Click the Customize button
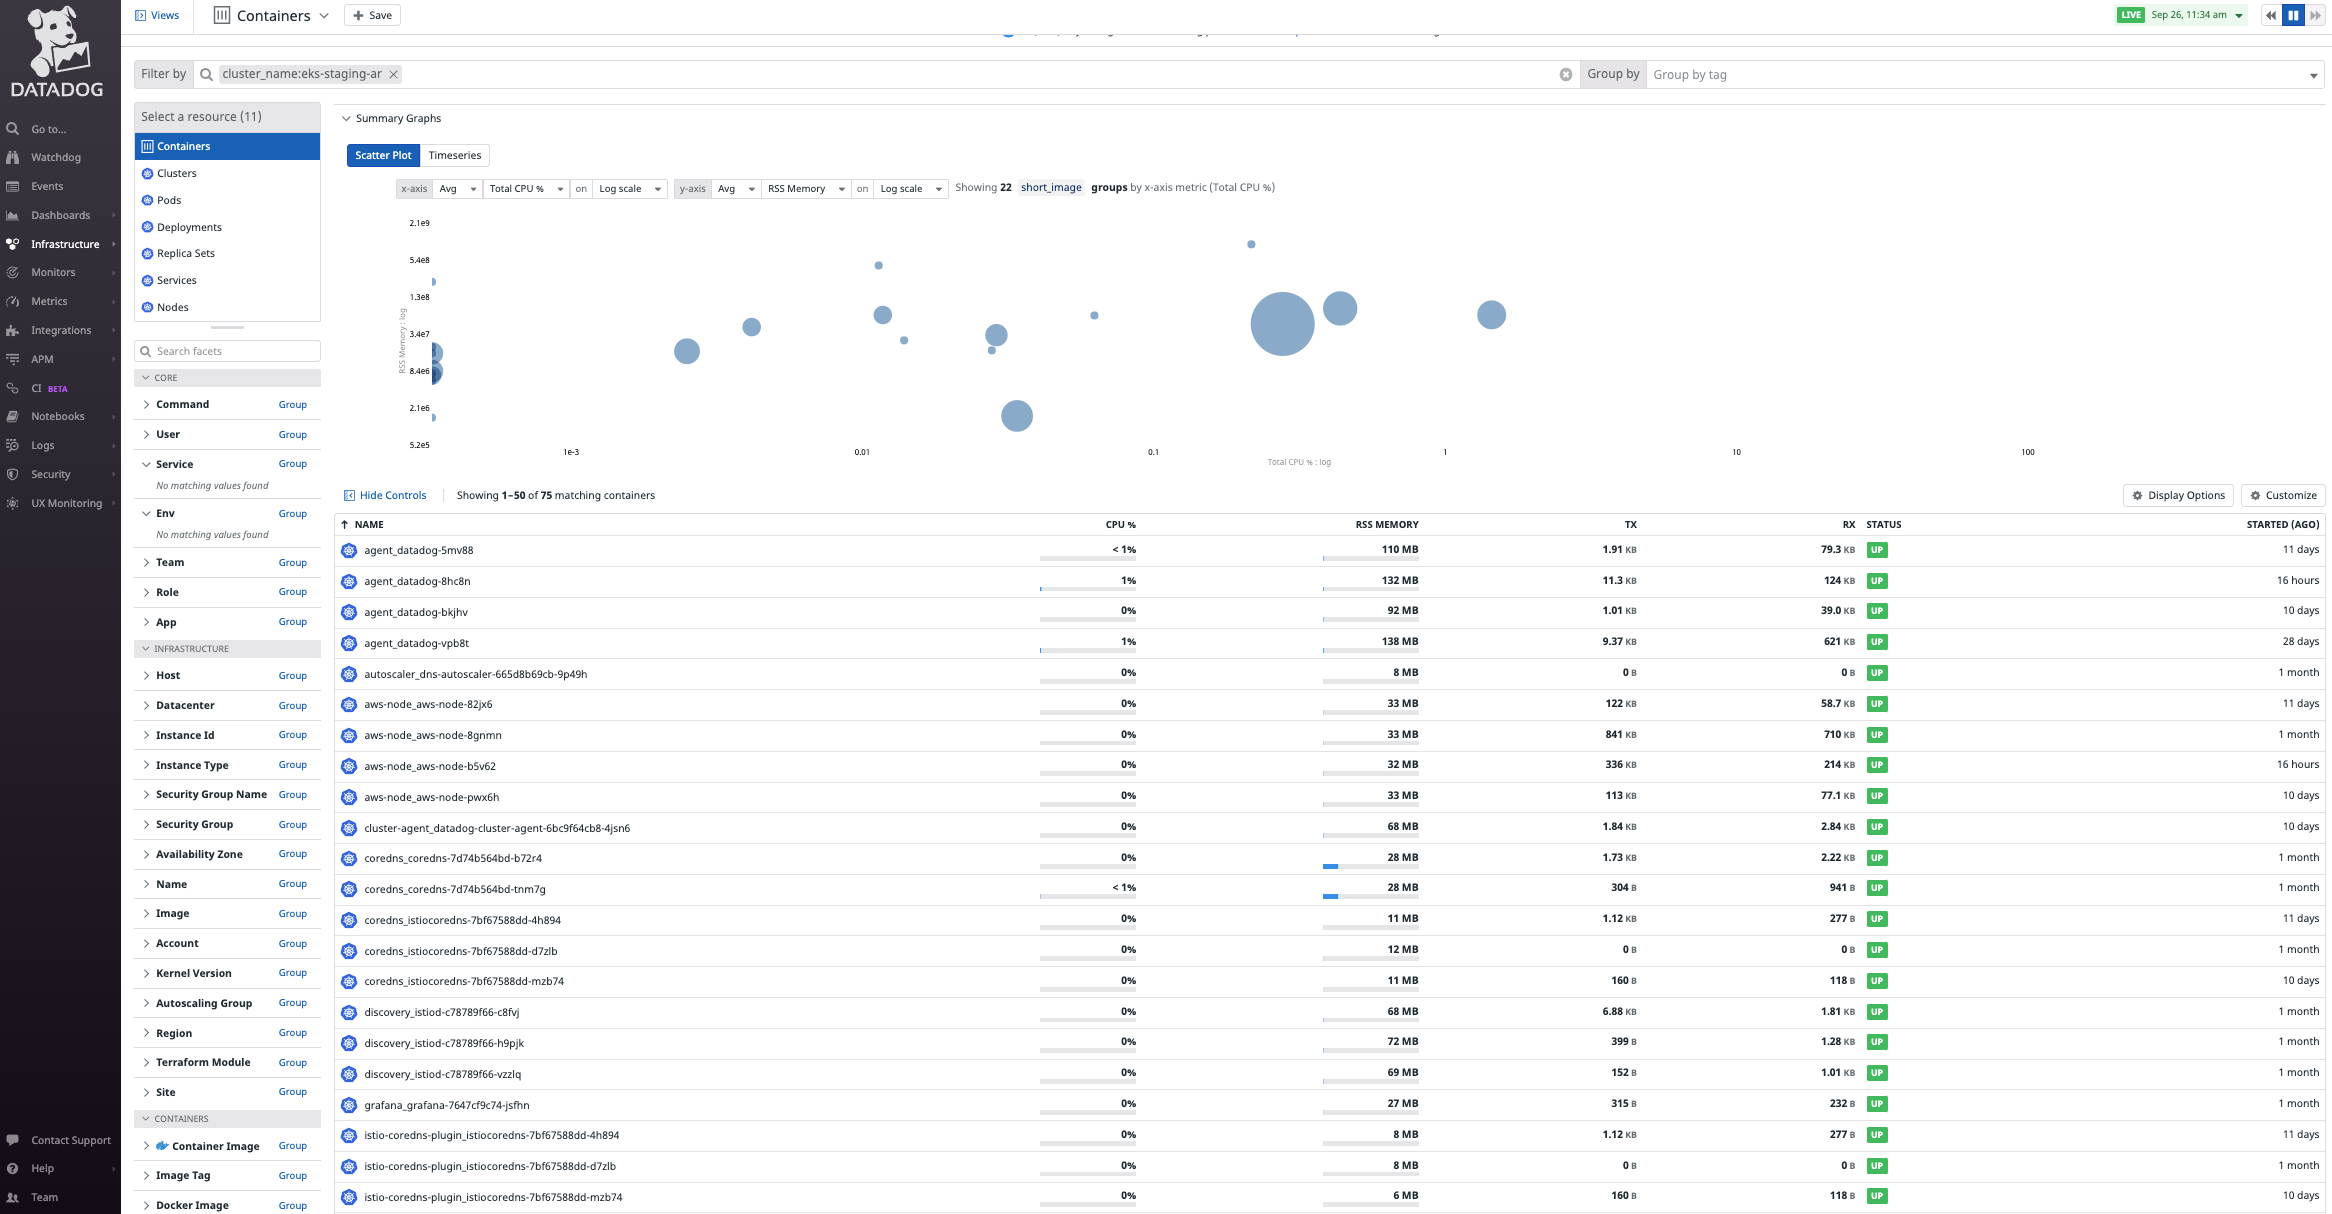 tap(2282, 495)
